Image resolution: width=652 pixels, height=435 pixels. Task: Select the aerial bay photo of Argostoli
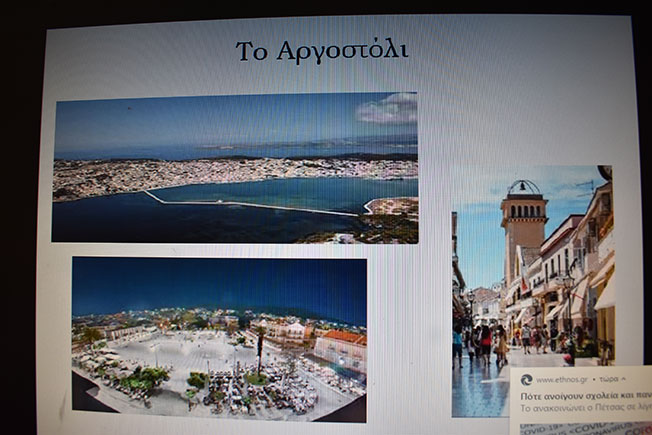point(235,168)
